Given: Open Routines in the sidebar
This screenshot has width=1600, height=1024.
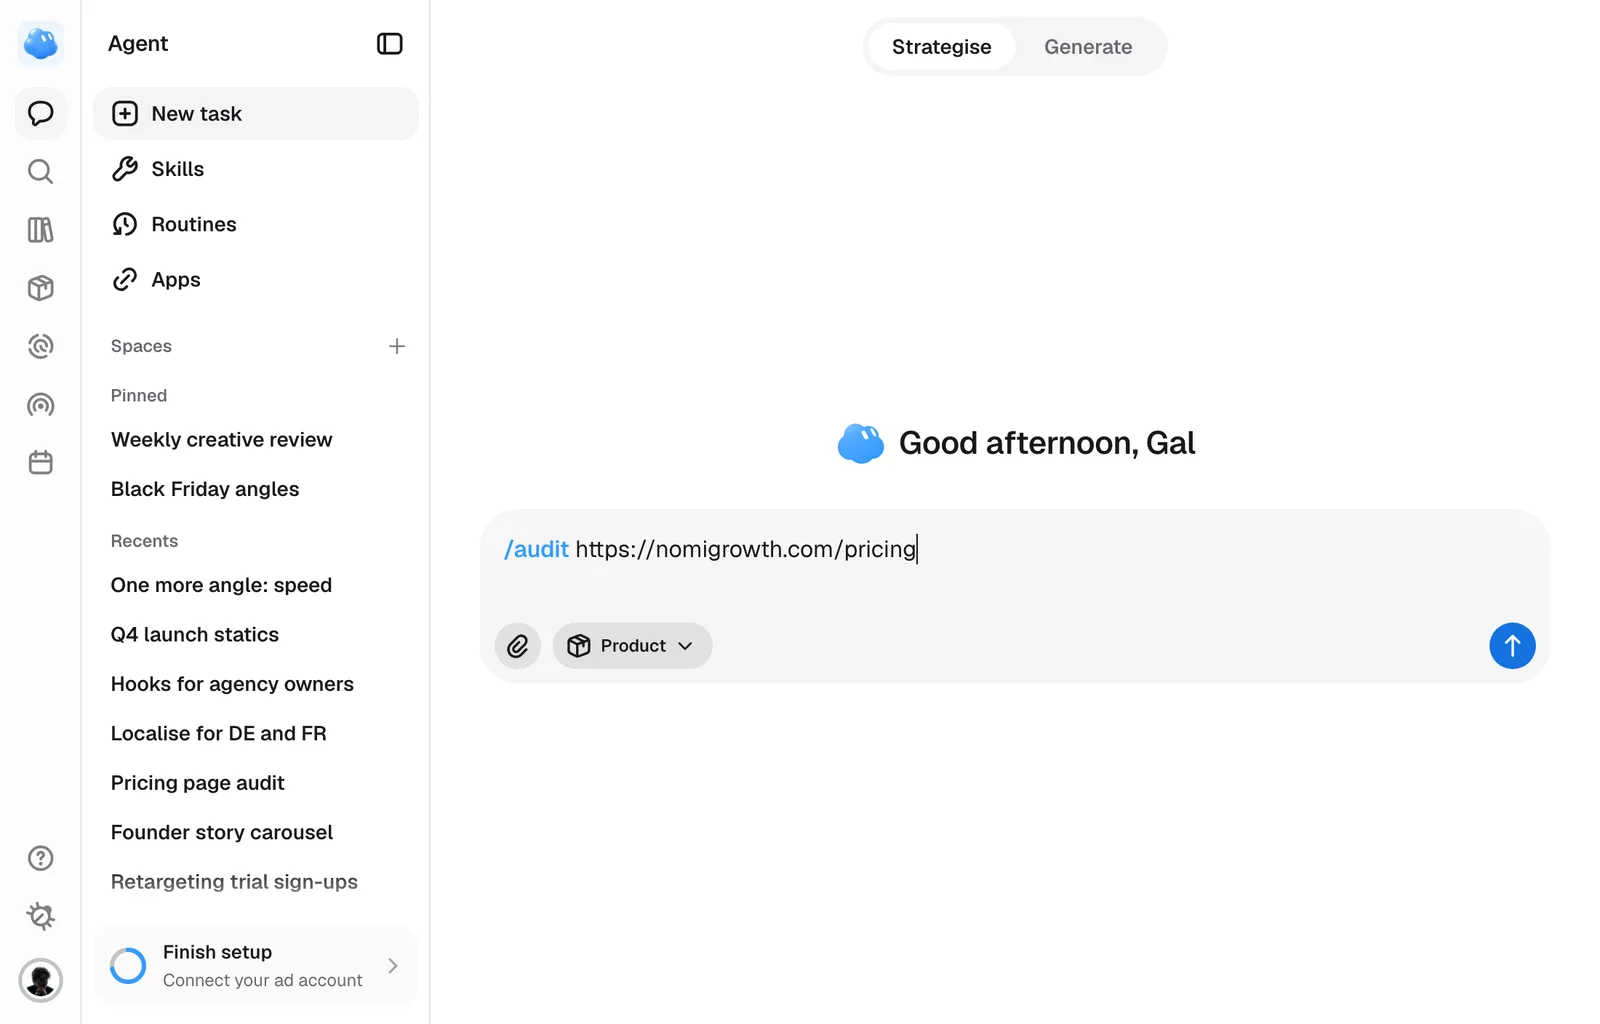Looking at the screenshot, I should (x=256, y=224).
